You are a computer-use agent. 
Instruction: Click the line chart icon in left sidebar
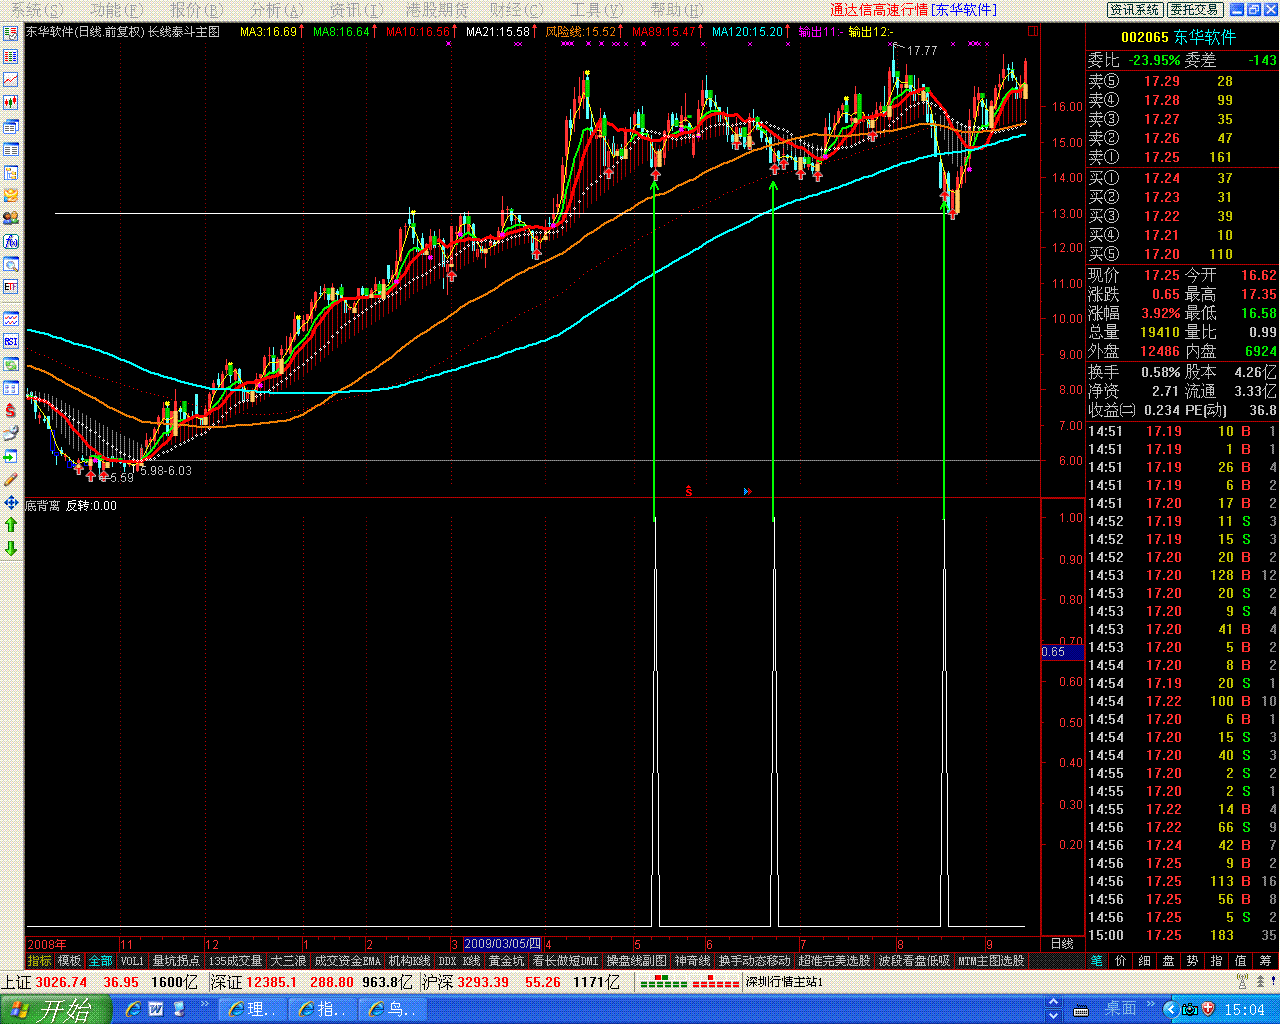click(x=11, y=79)
